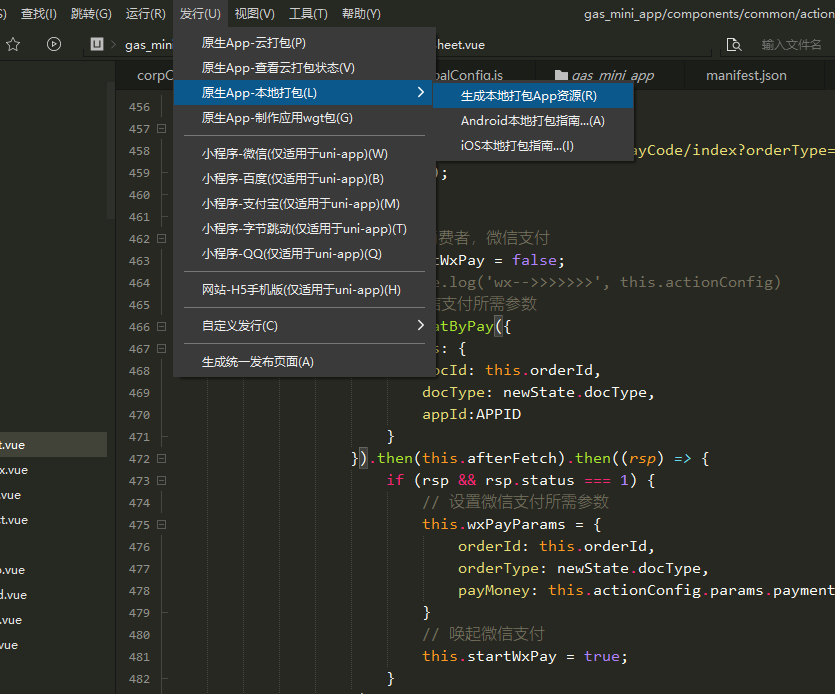Switch to the manifest.json tab
This screenshot has width=835, height=694.
tap(746, 76)
